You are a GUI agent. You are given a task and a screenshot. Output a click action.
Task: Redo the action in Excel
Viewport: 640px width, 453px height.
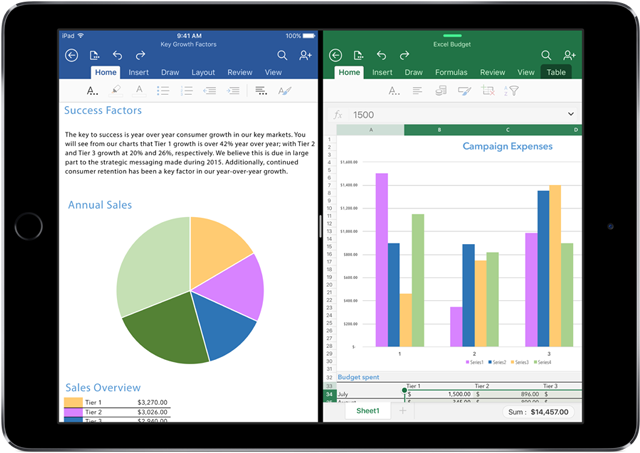coord(404,55)
